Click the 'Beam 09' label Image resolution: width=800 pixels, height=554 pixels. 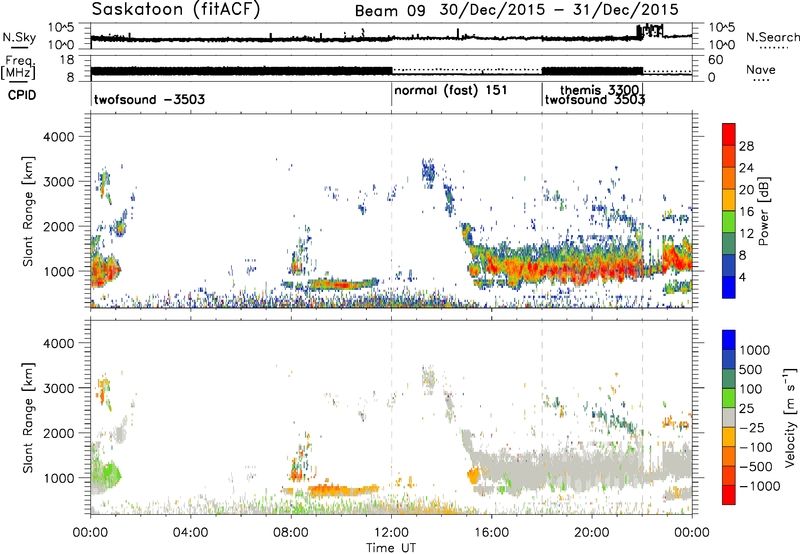point(390,11)
